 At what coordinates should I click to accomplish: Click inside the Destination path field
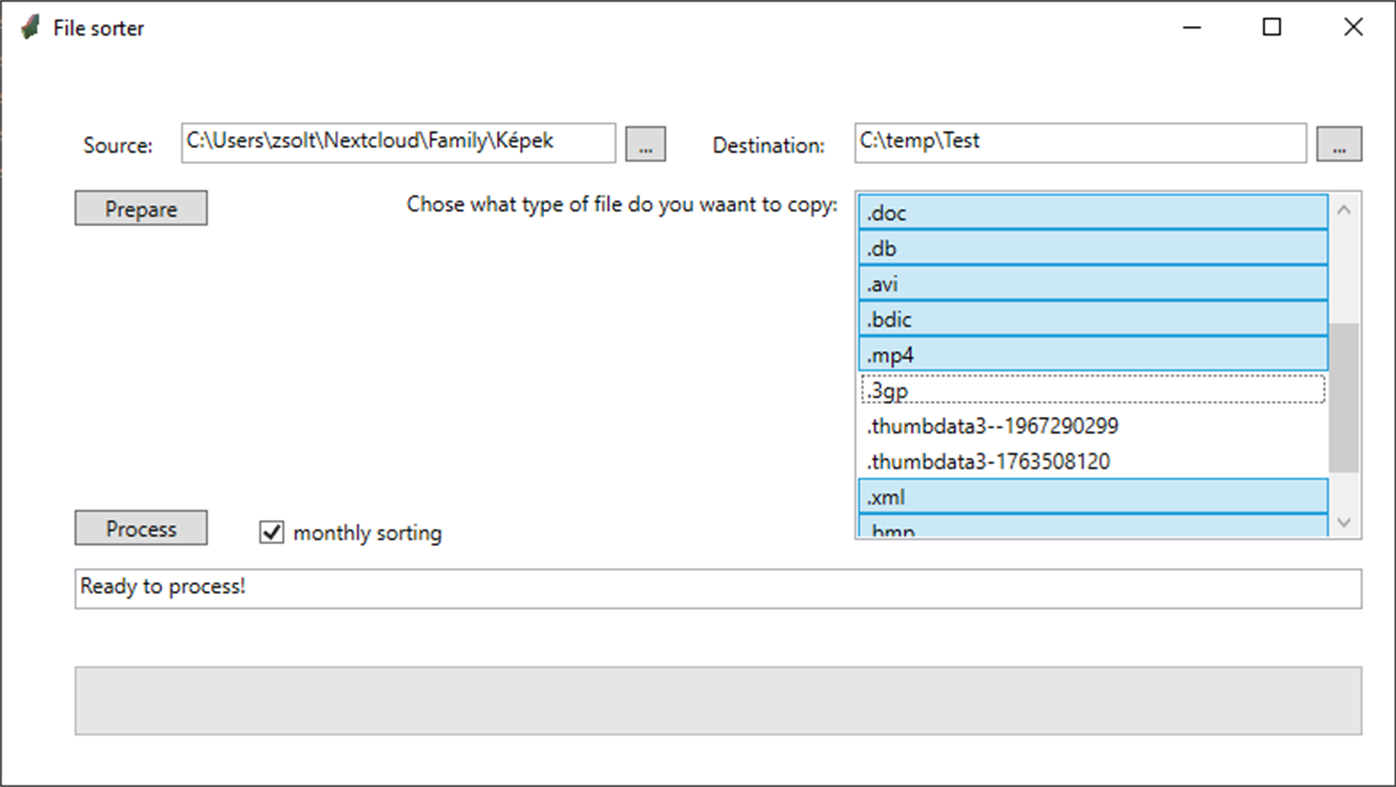point(1080,141)
